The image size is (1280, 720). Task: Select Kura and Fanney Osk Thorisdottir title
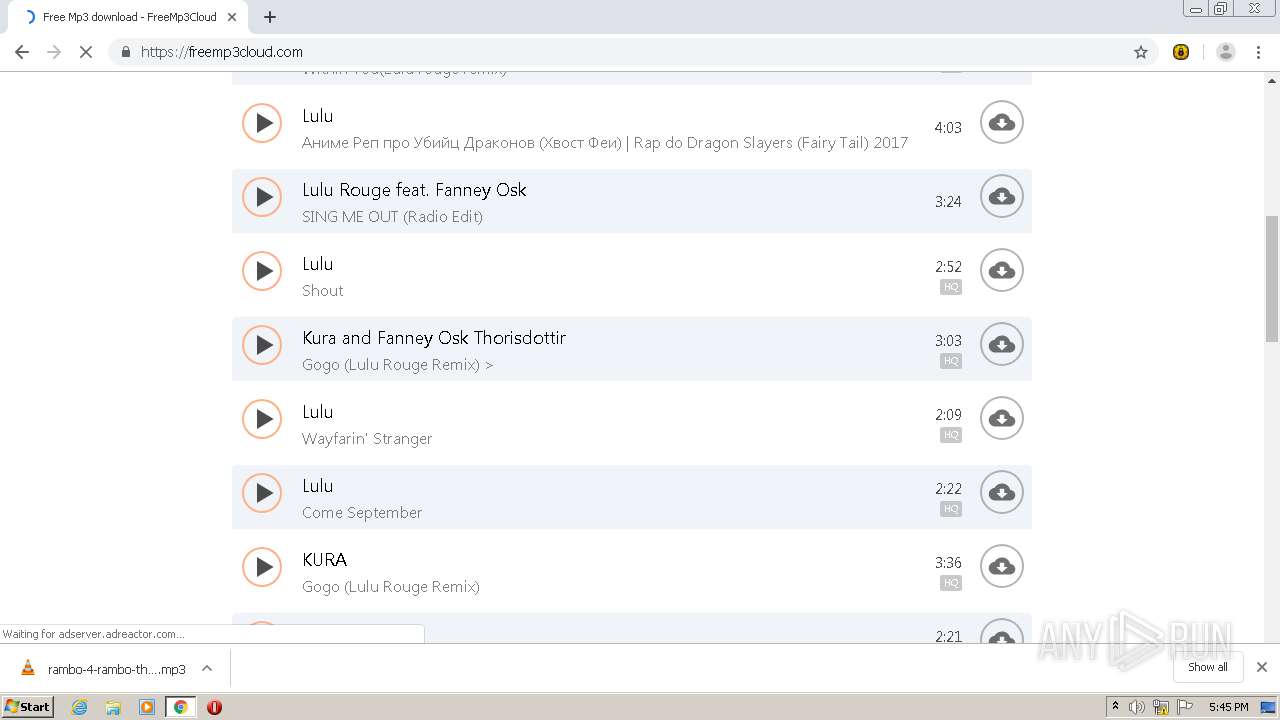(434, 338)
